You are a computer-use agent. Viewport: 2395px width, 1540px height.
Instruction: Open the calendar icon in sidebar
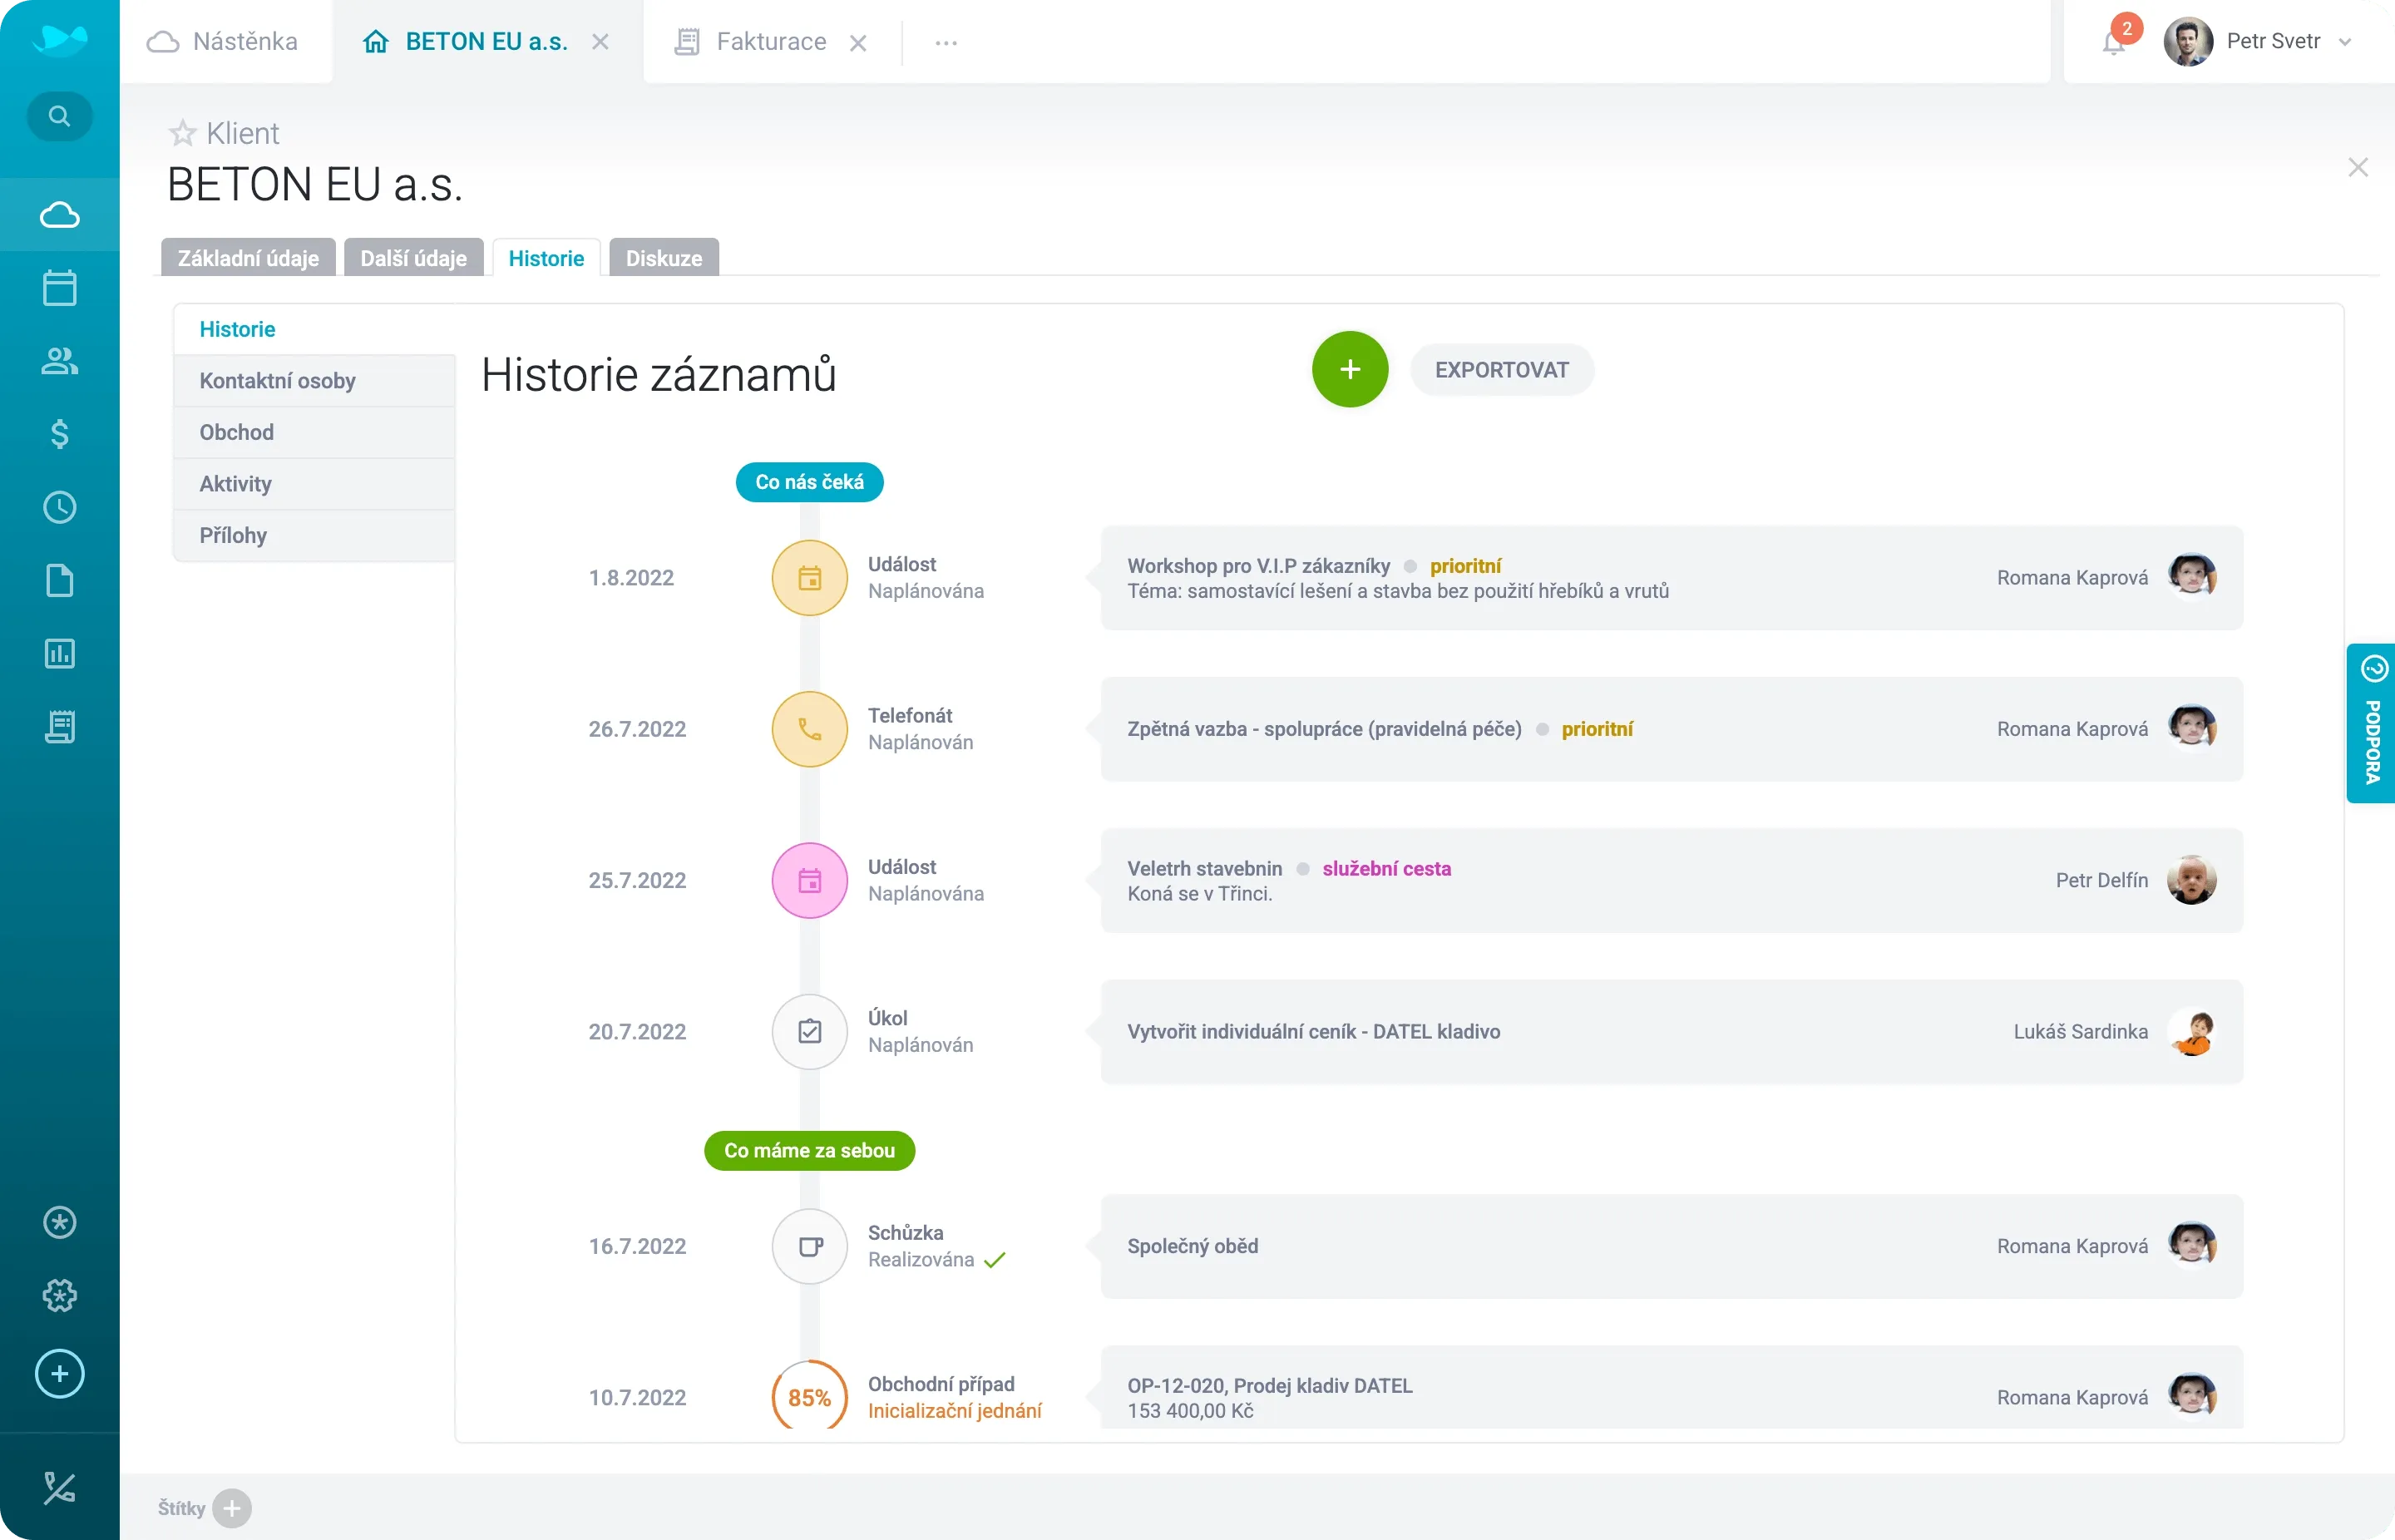(59, 288)
